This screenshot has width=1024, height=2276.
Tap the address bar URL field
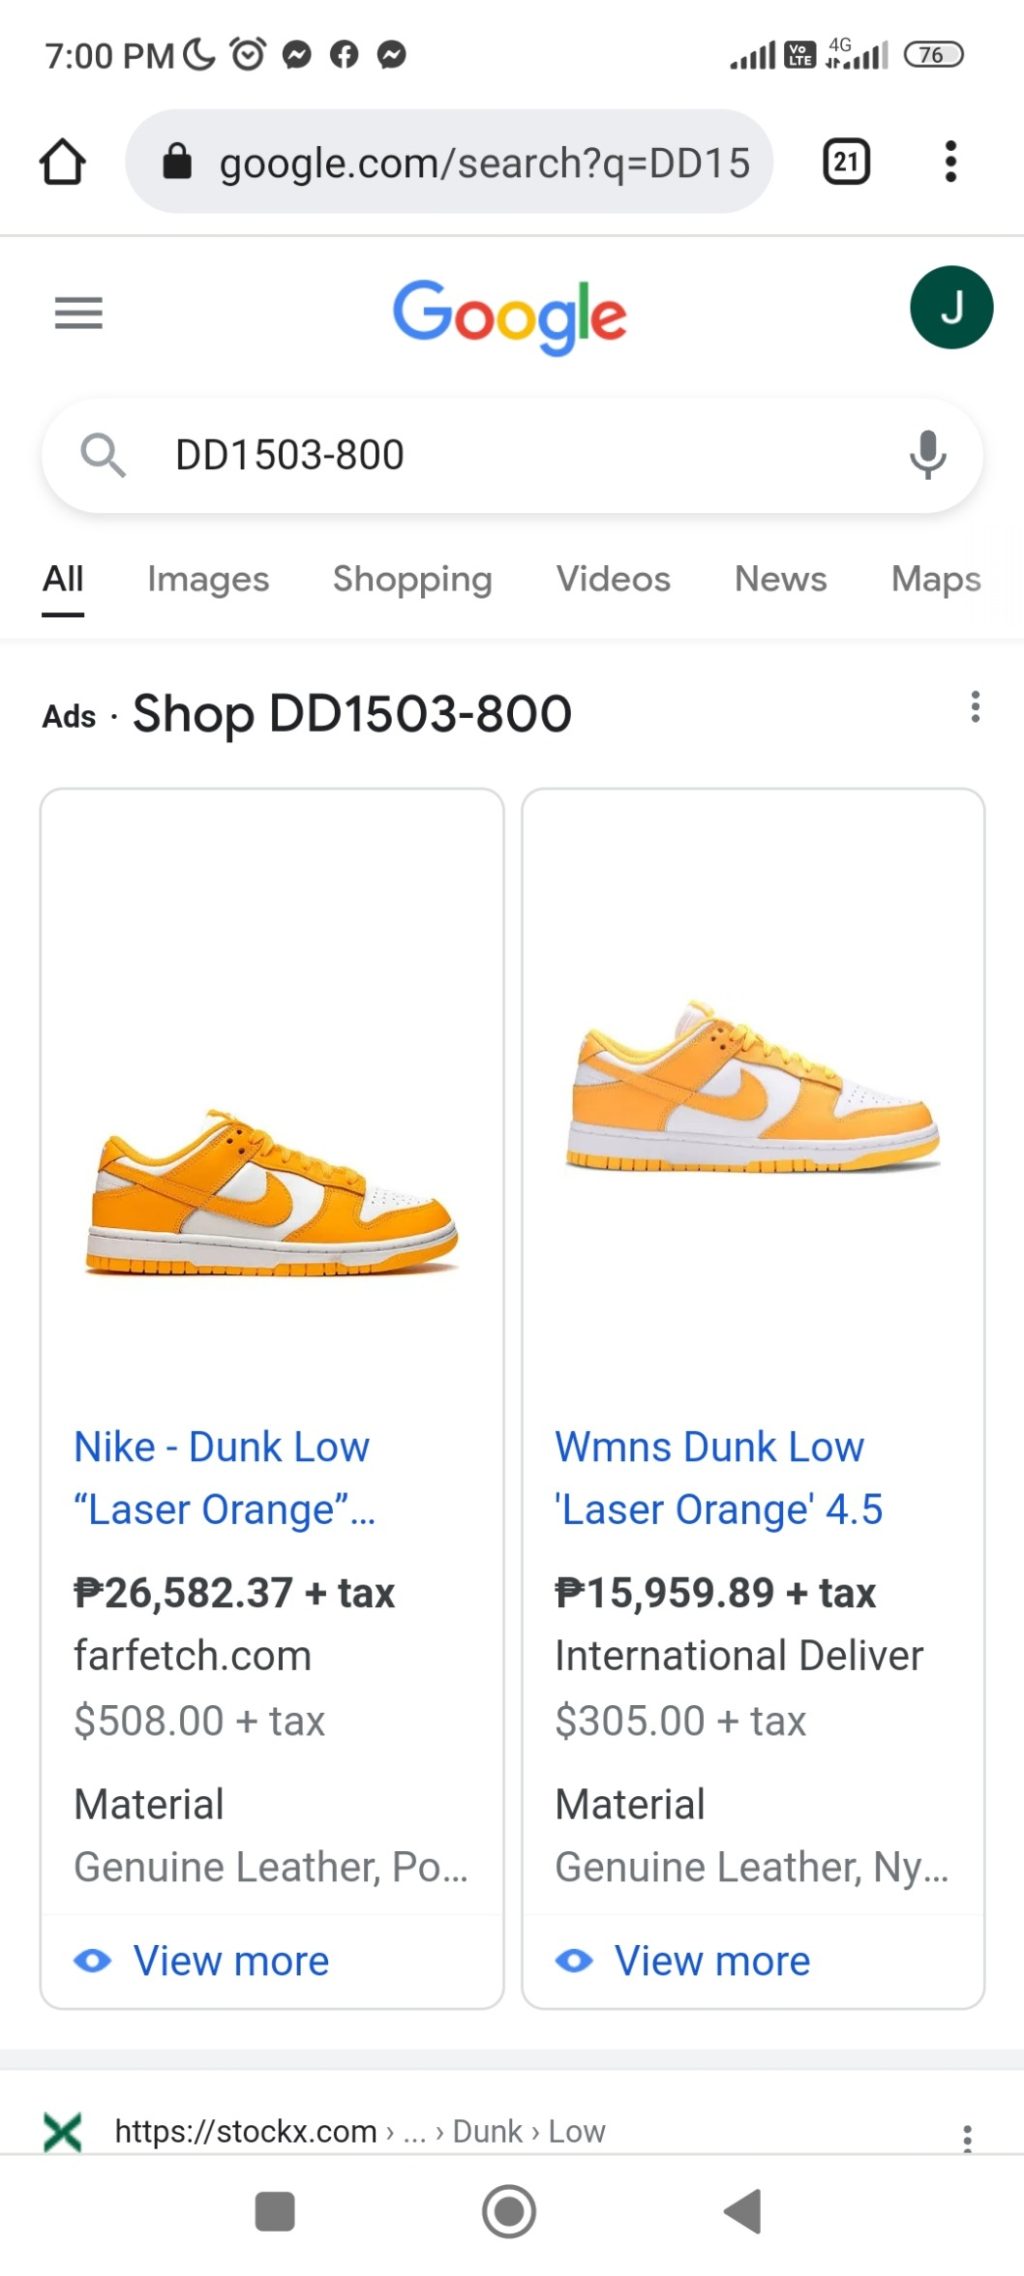pyautogui.click(x=484, y=162)
